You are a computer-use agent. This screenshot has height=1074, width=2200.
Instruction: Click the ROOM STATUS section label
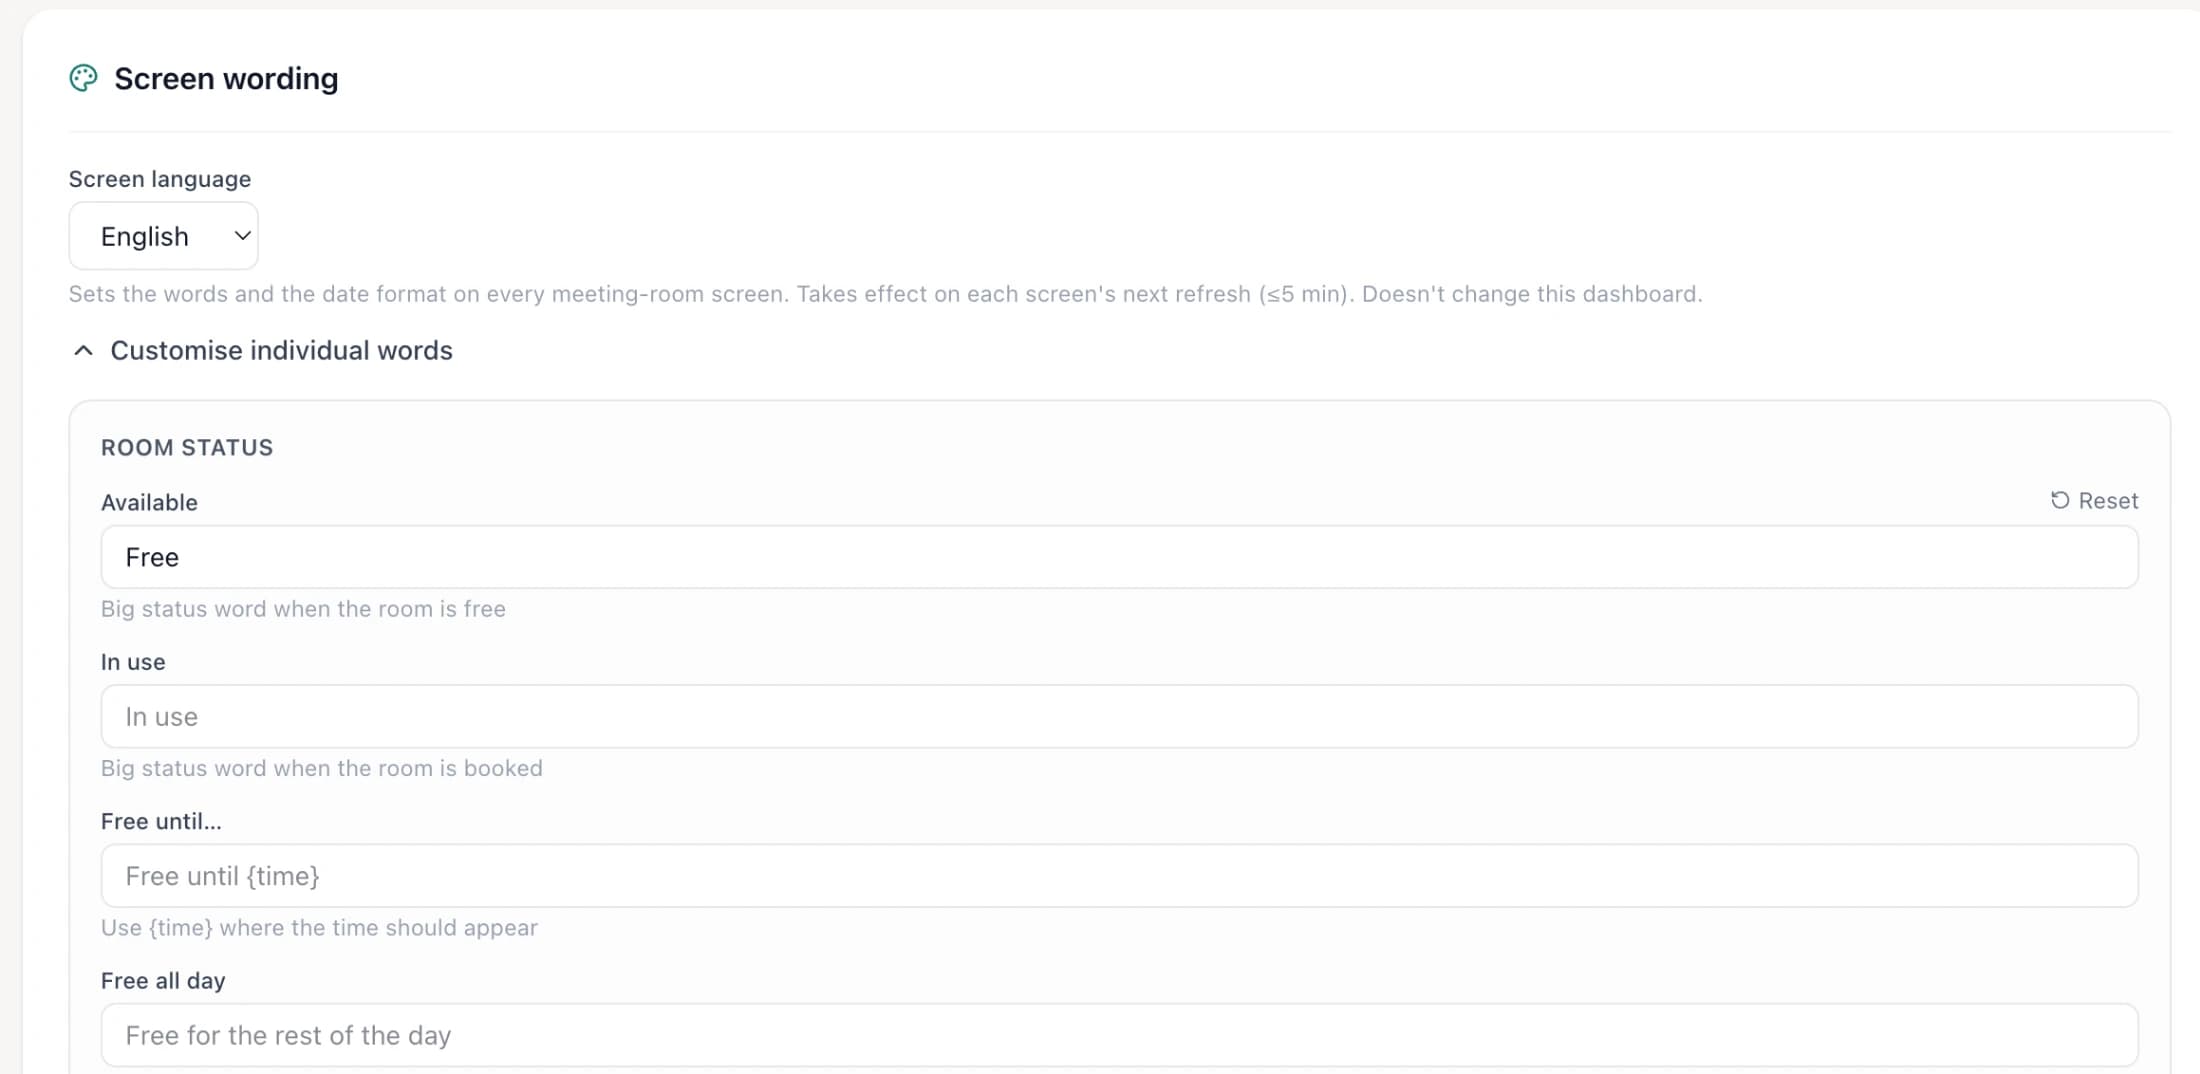tap(187, 447)
